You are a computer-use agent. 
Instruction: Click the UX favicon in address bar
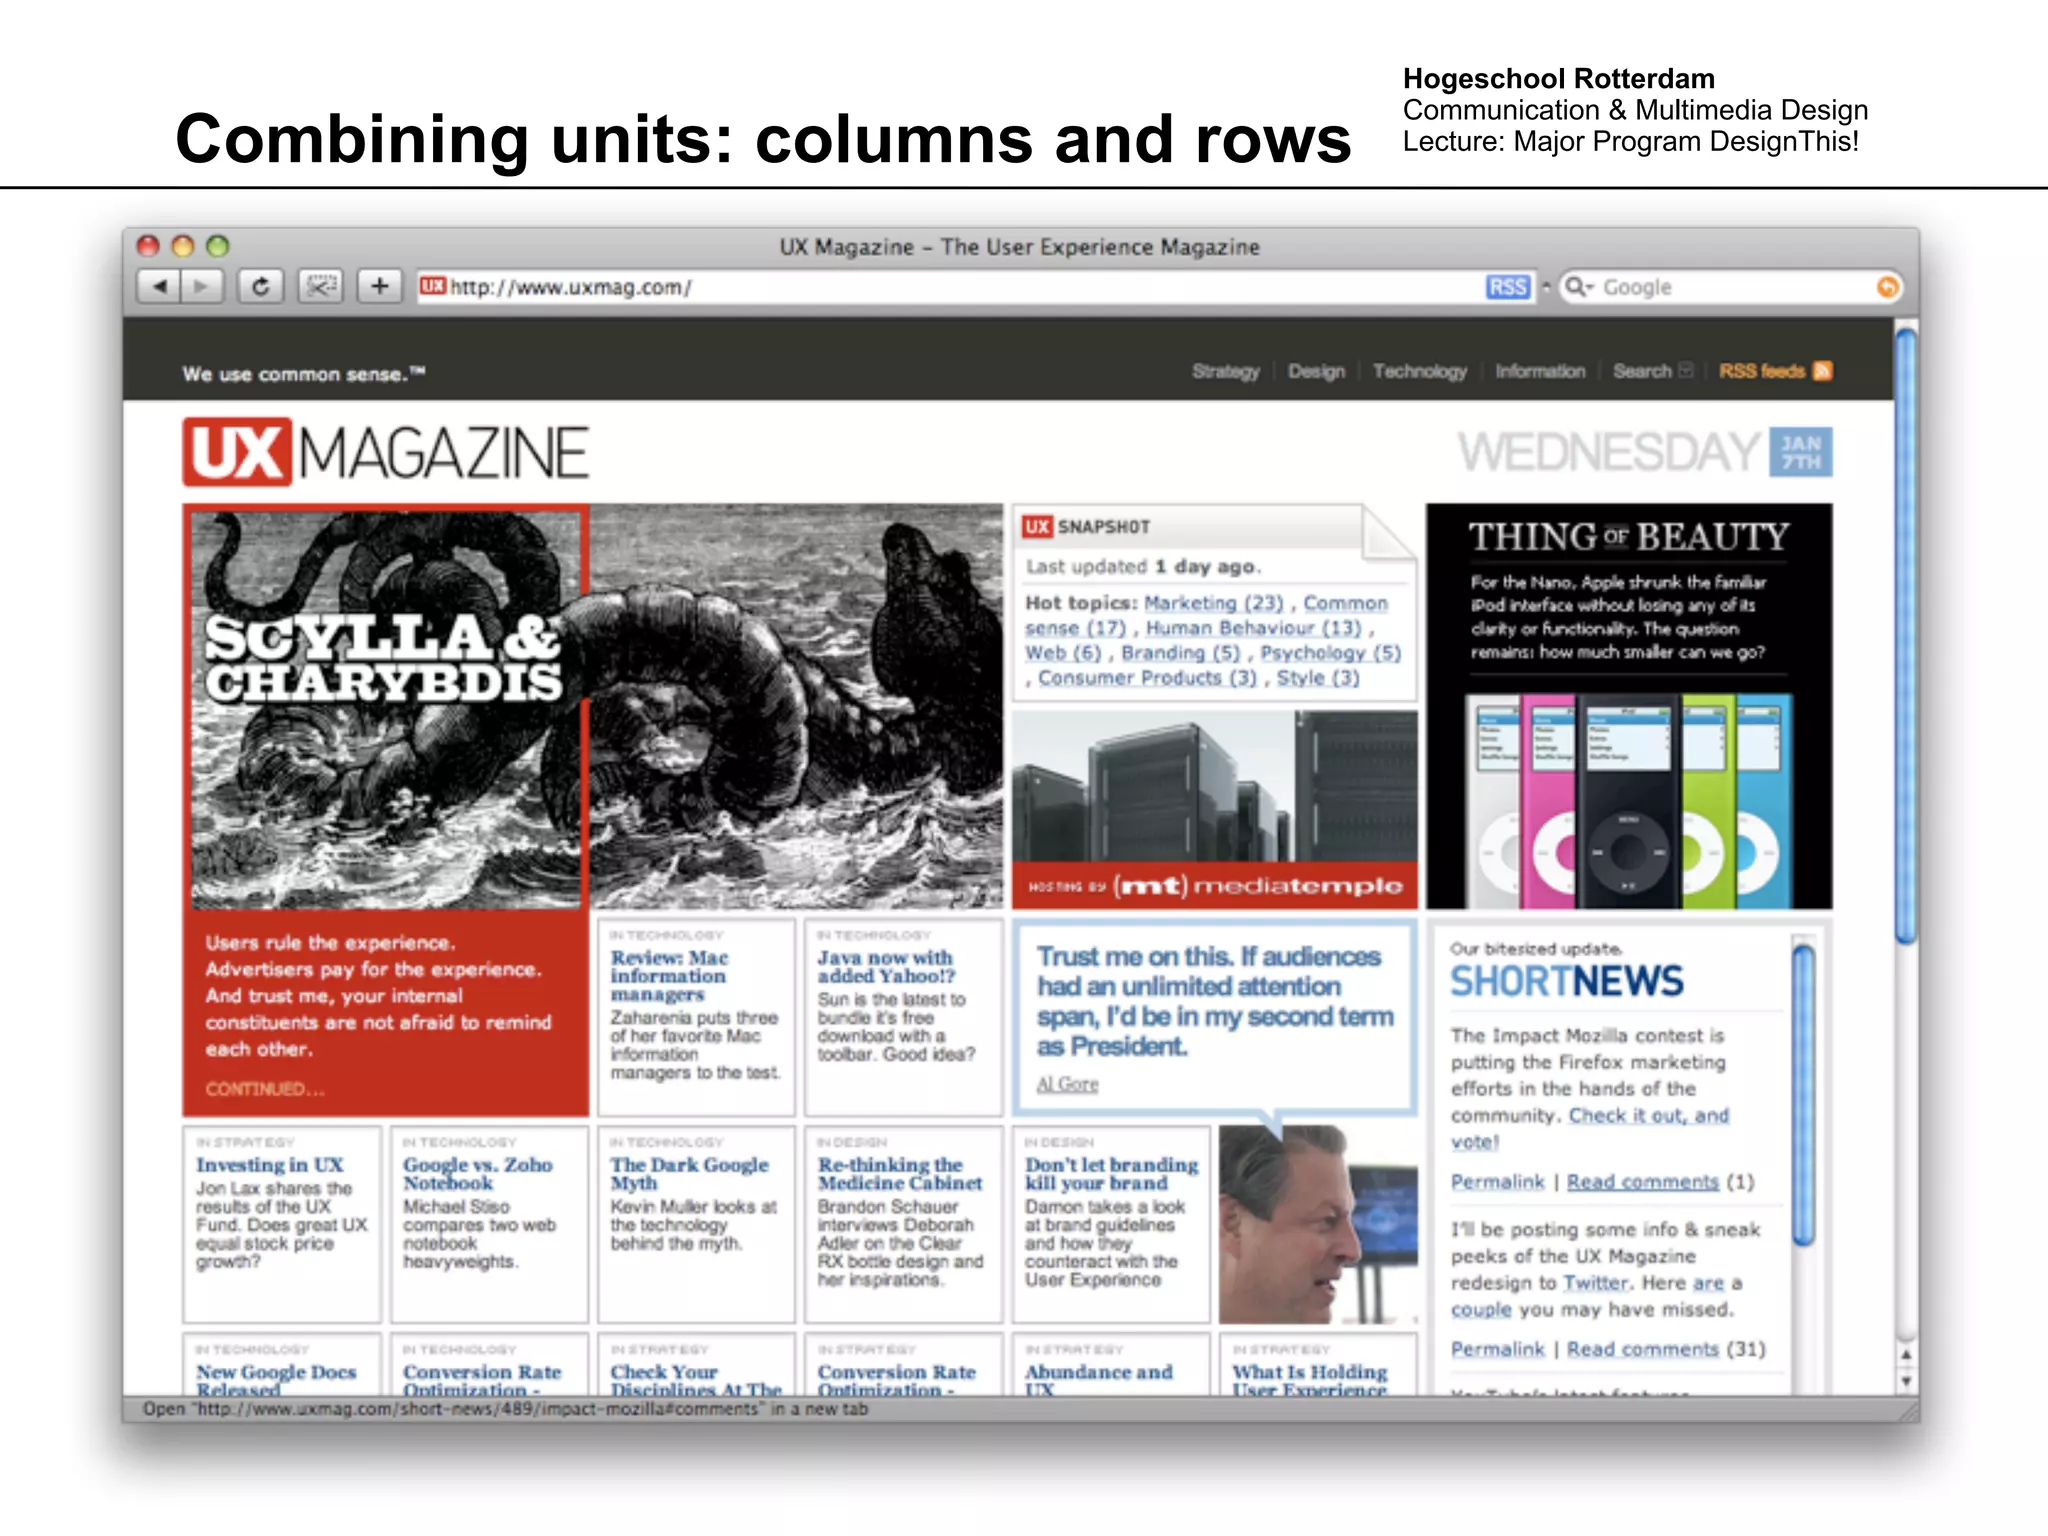432,287
